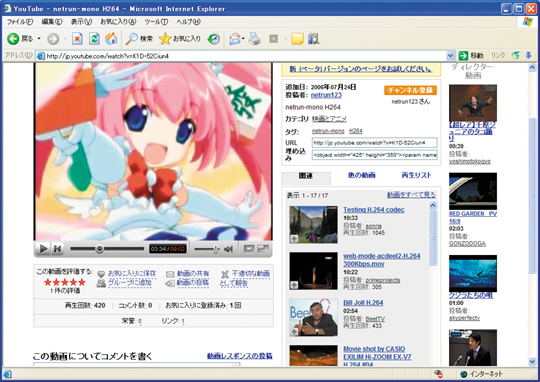The width and height of the screenshot is (540, 382).
Task: Refresh the page with the refresh icon
Action: [x=94, y=39]
